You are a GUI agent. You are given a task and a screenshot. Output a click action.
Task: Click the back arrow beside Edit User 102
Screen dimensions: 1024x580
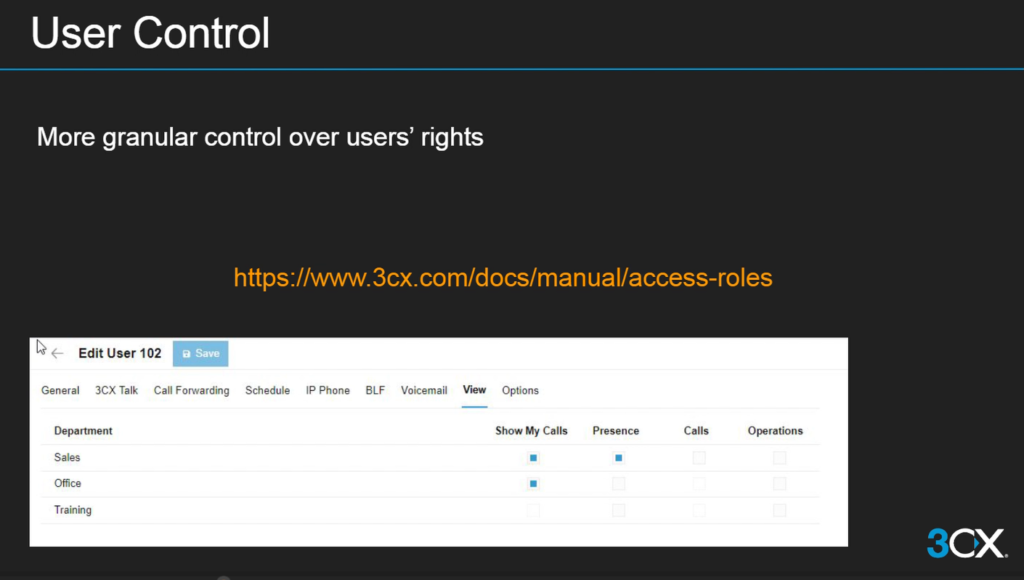(58, 353)
